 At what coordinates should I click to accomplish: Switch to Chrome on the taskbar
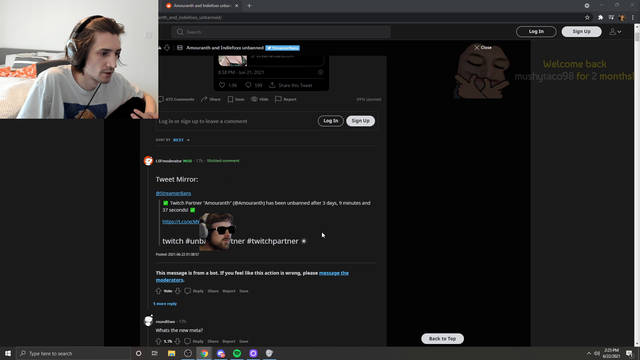(204, 353)
